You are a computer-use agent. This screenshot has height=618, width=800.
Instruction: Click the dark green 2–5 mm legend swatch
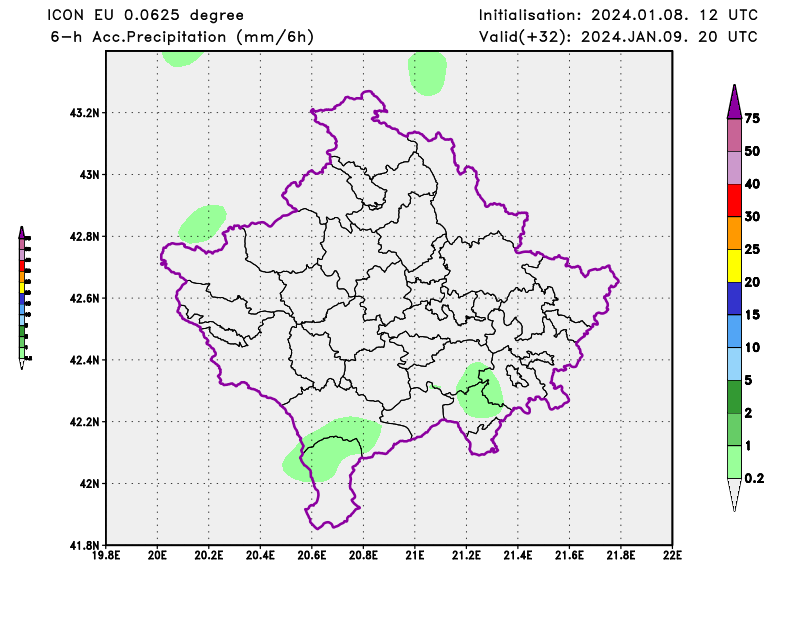click(734, 397)
